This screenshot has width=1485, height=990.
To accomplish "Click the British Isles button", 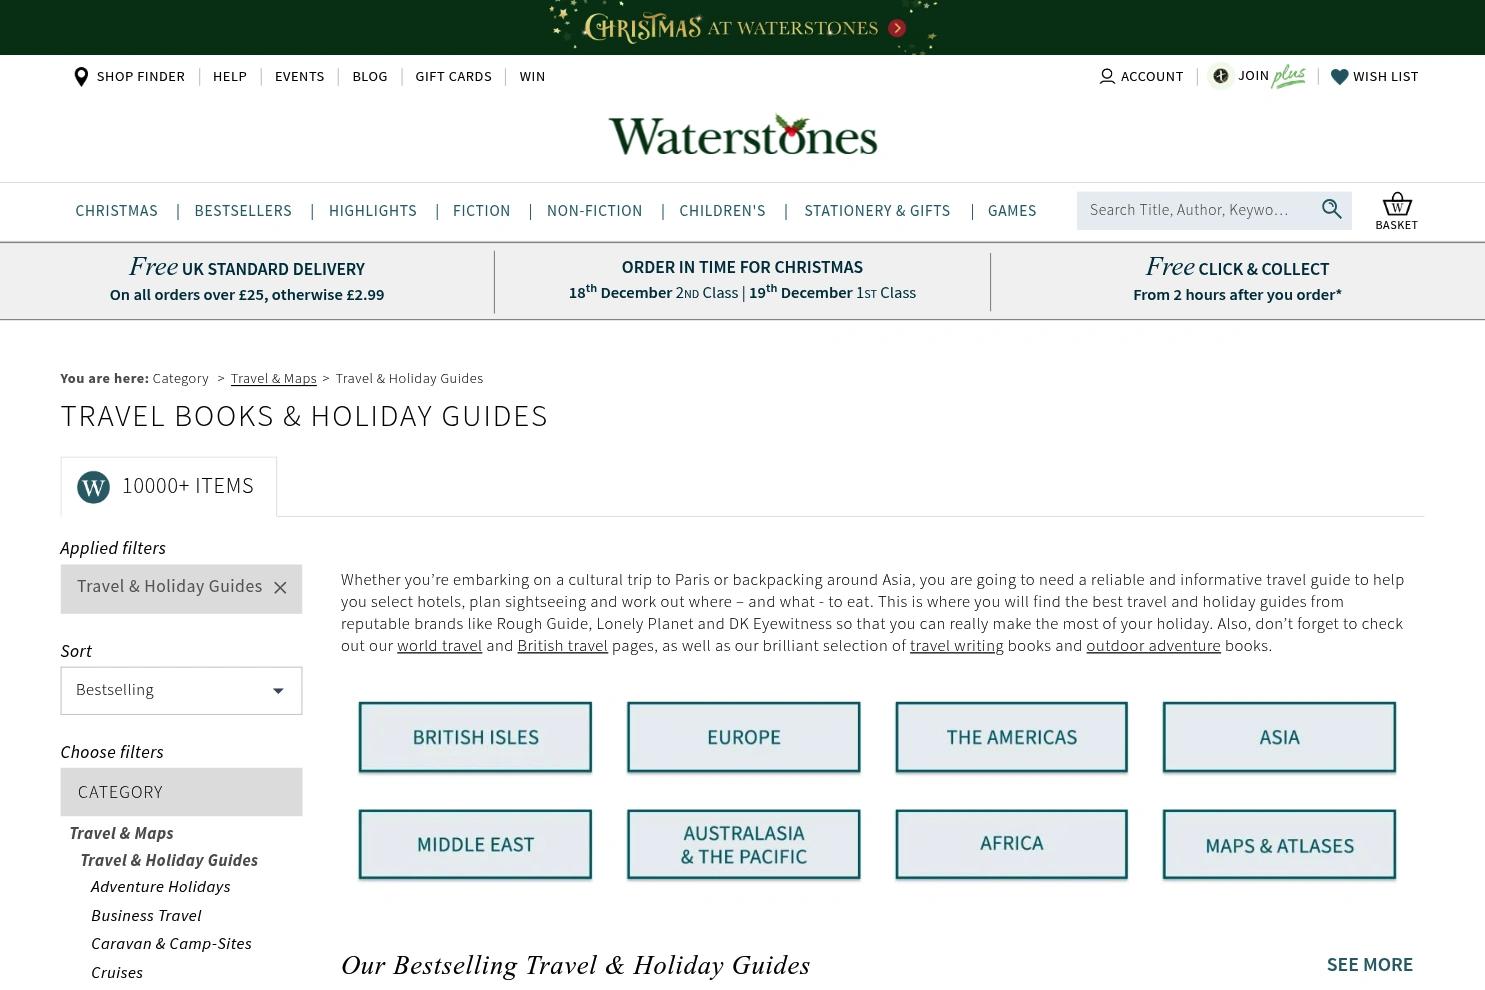I will coord(475,737).
